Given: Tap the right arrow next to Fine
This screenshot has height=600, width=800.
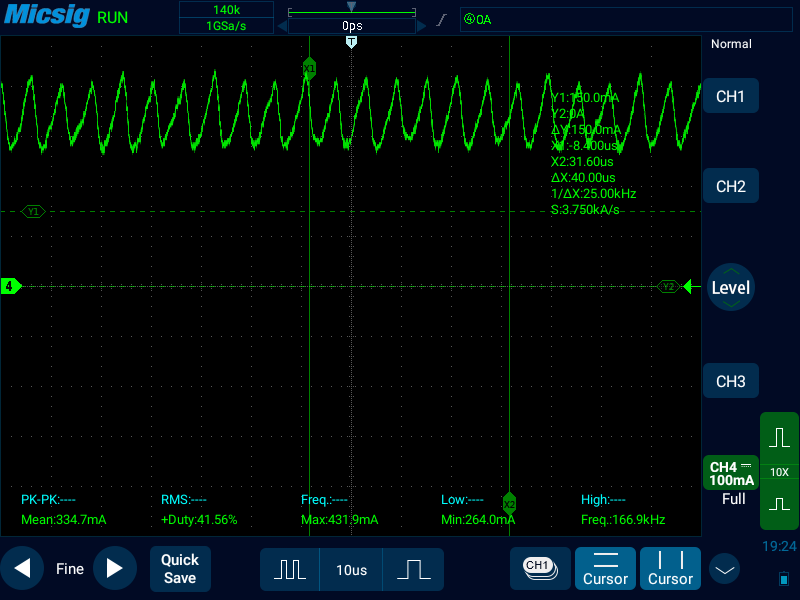Looking at the screenshot, I should click(114, 569).
